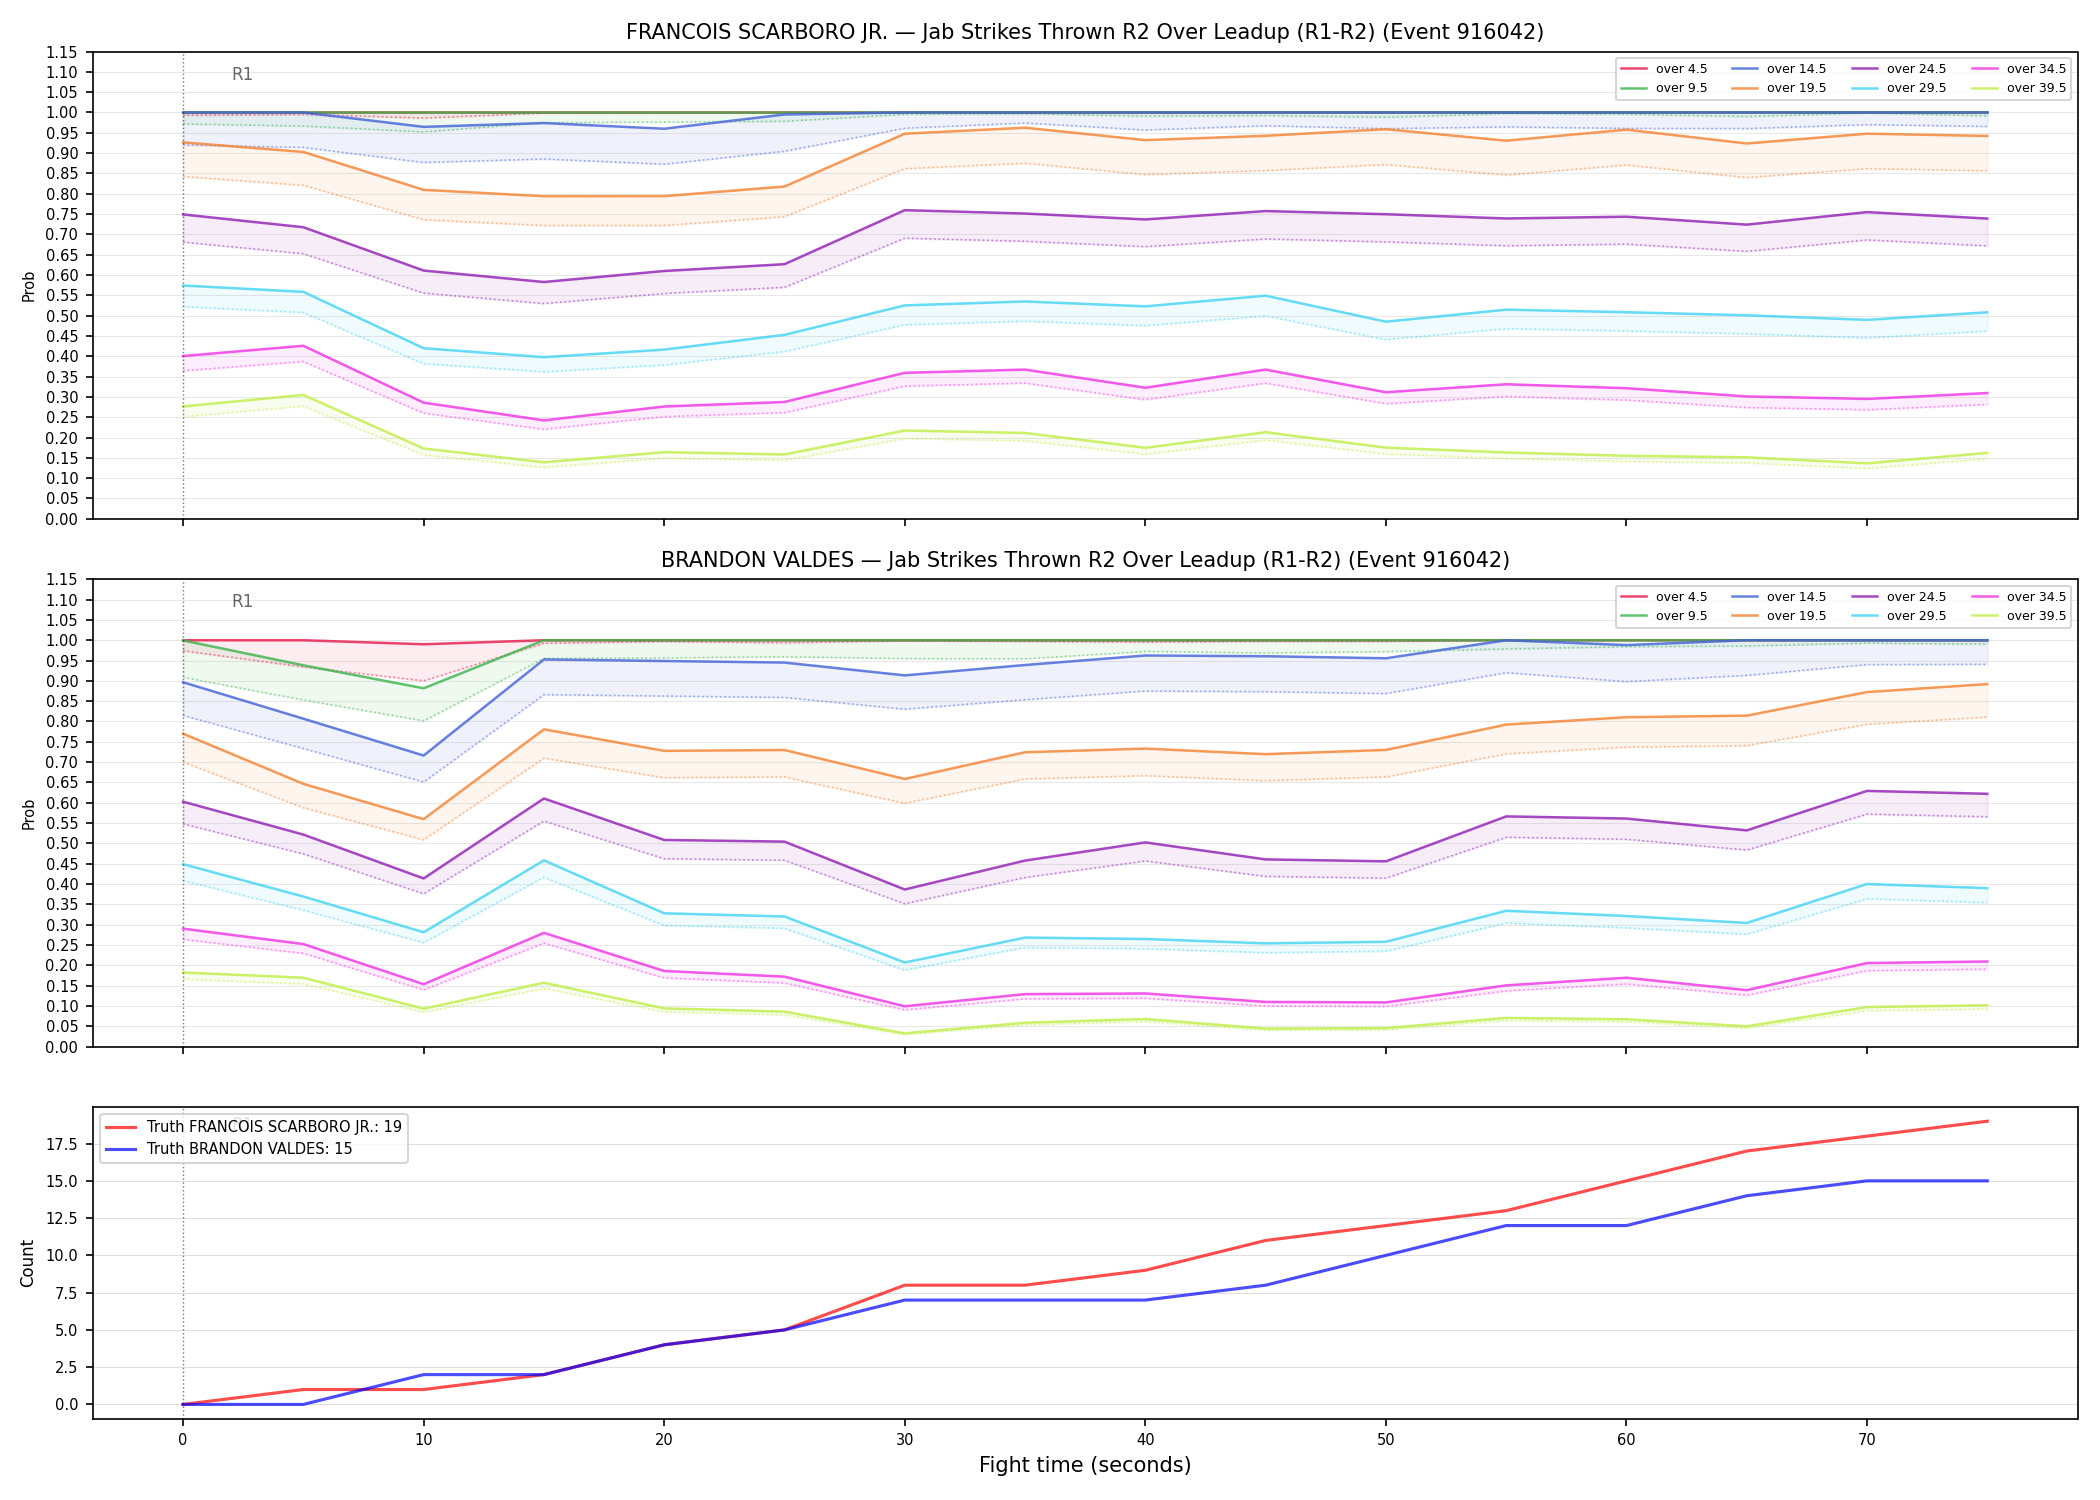Click x-axis tick label '50'
The image size is (2100, 1500).
[1385, 1440]
